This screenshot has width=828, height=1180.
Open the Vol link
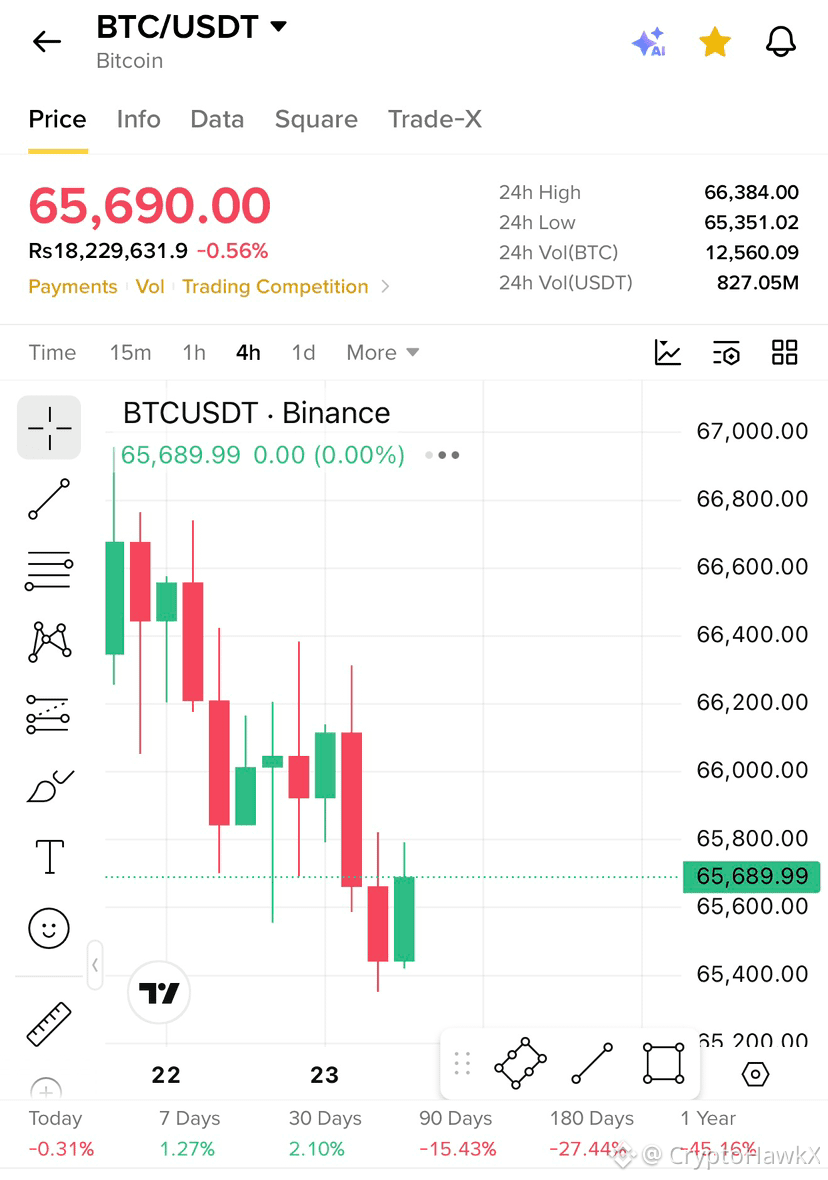[x=150, y=287]
